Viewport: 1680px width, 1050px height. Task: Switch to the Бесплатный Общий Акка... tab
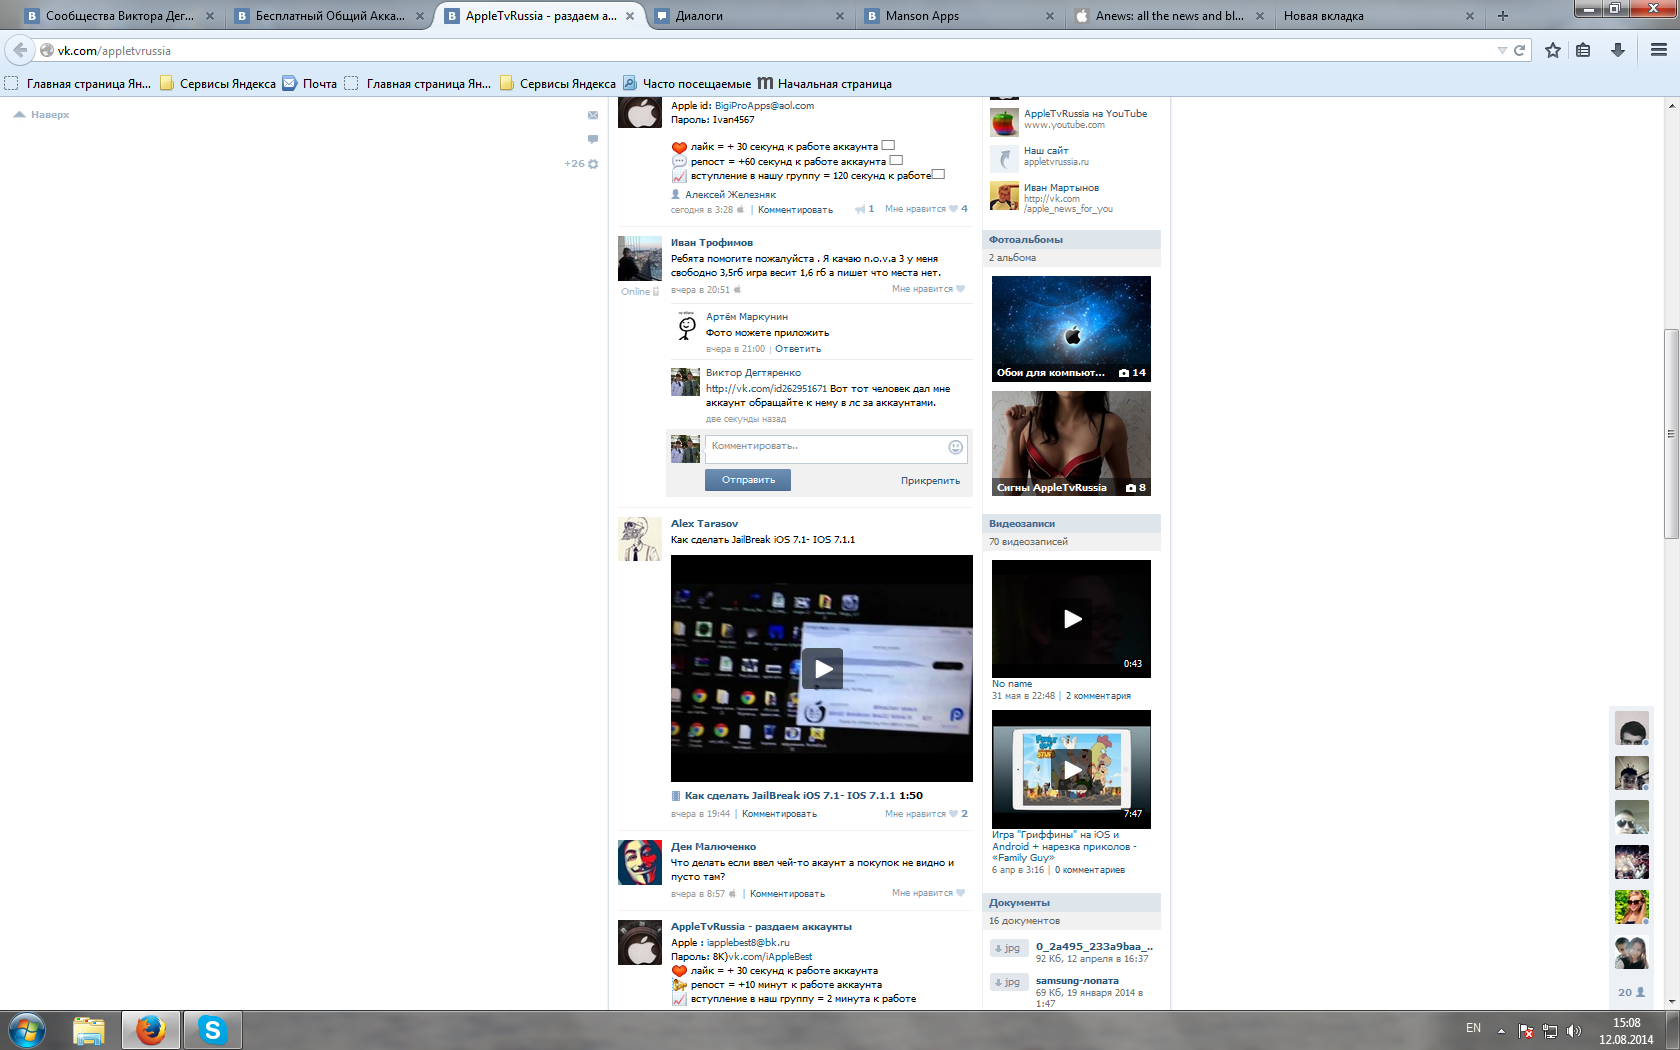[x=330, y=16]
